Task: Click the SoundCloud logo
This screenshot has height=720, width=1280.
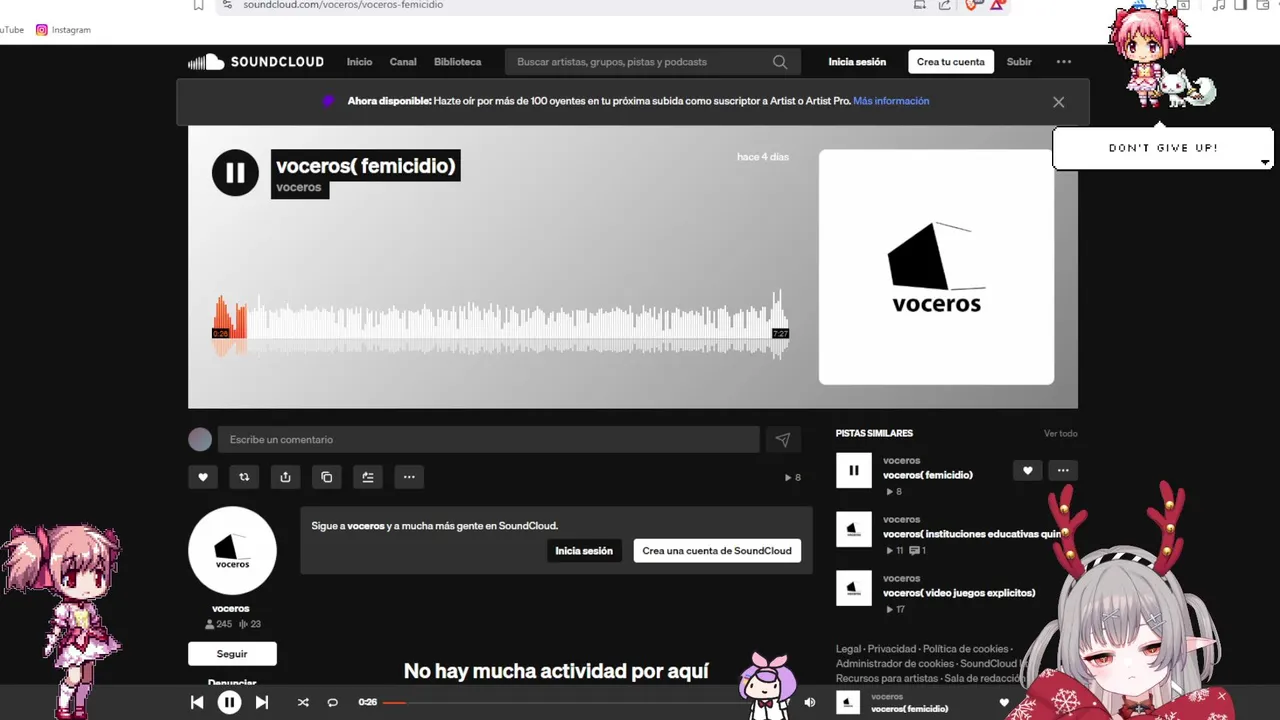Action: [256, 62]
